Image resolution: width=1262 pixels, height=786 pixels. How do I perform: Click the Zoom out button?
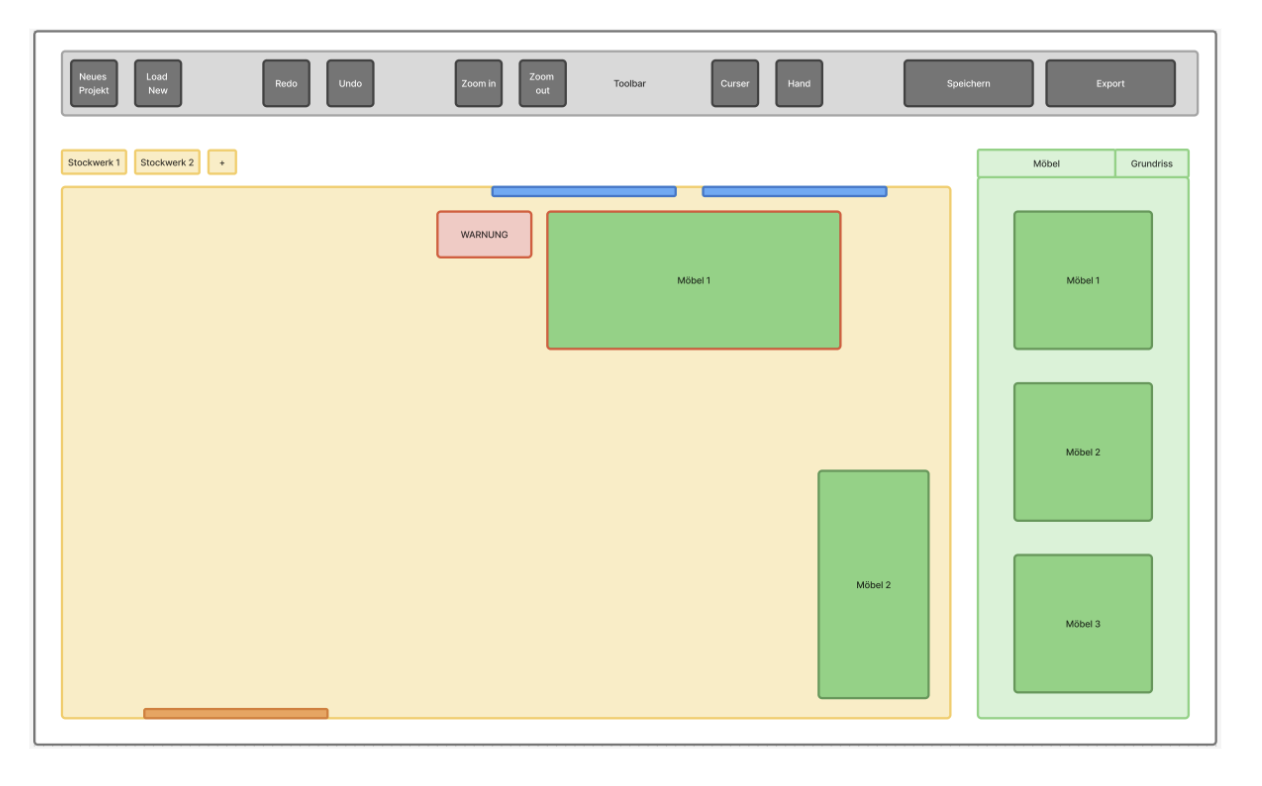point(542,83)
